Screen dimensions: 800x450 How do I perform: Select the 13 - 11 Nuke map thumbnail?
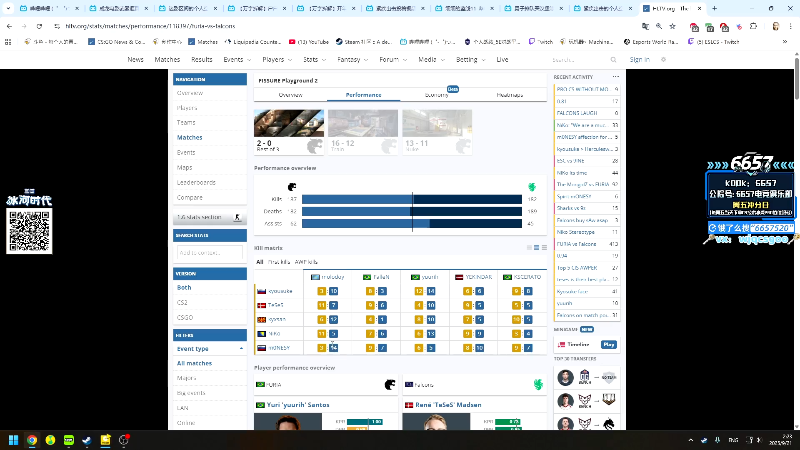437,132
